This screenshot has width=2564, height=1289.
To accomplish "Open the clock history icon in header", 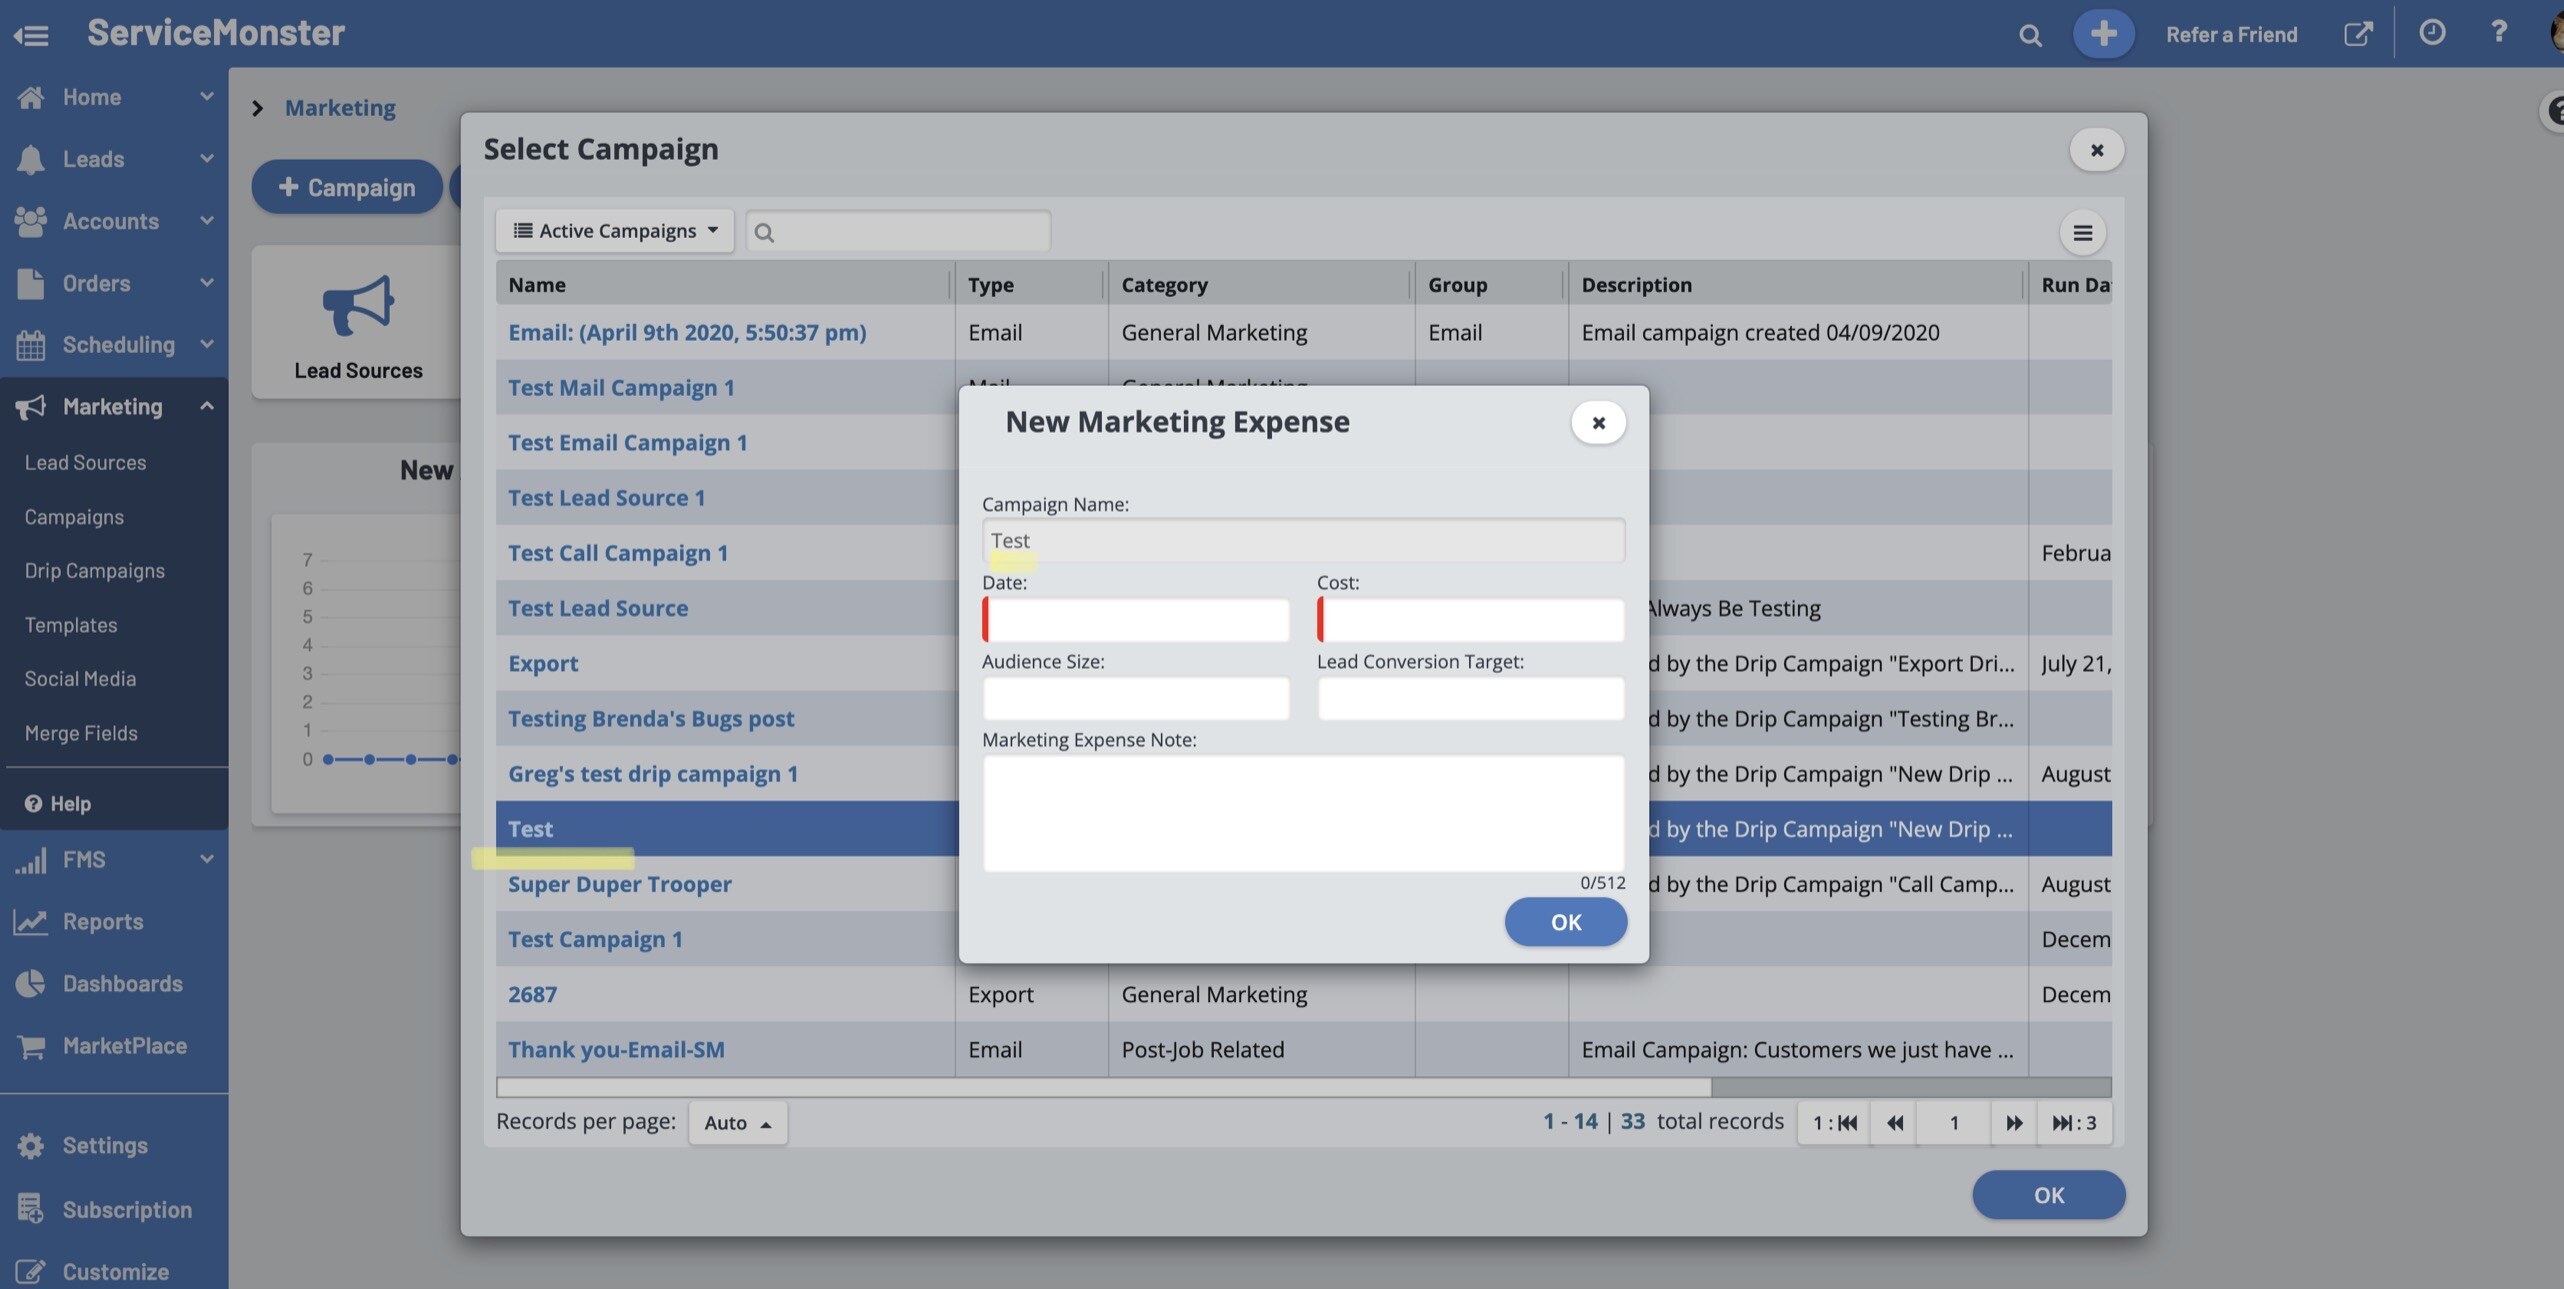I will click(2431, 33).
